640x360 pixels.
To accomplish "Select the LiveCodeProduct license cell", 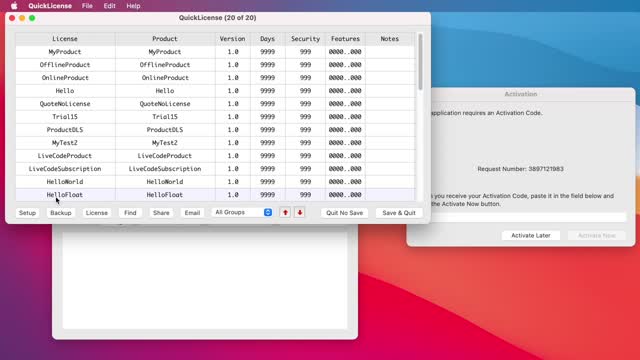I will coord(65,156).
